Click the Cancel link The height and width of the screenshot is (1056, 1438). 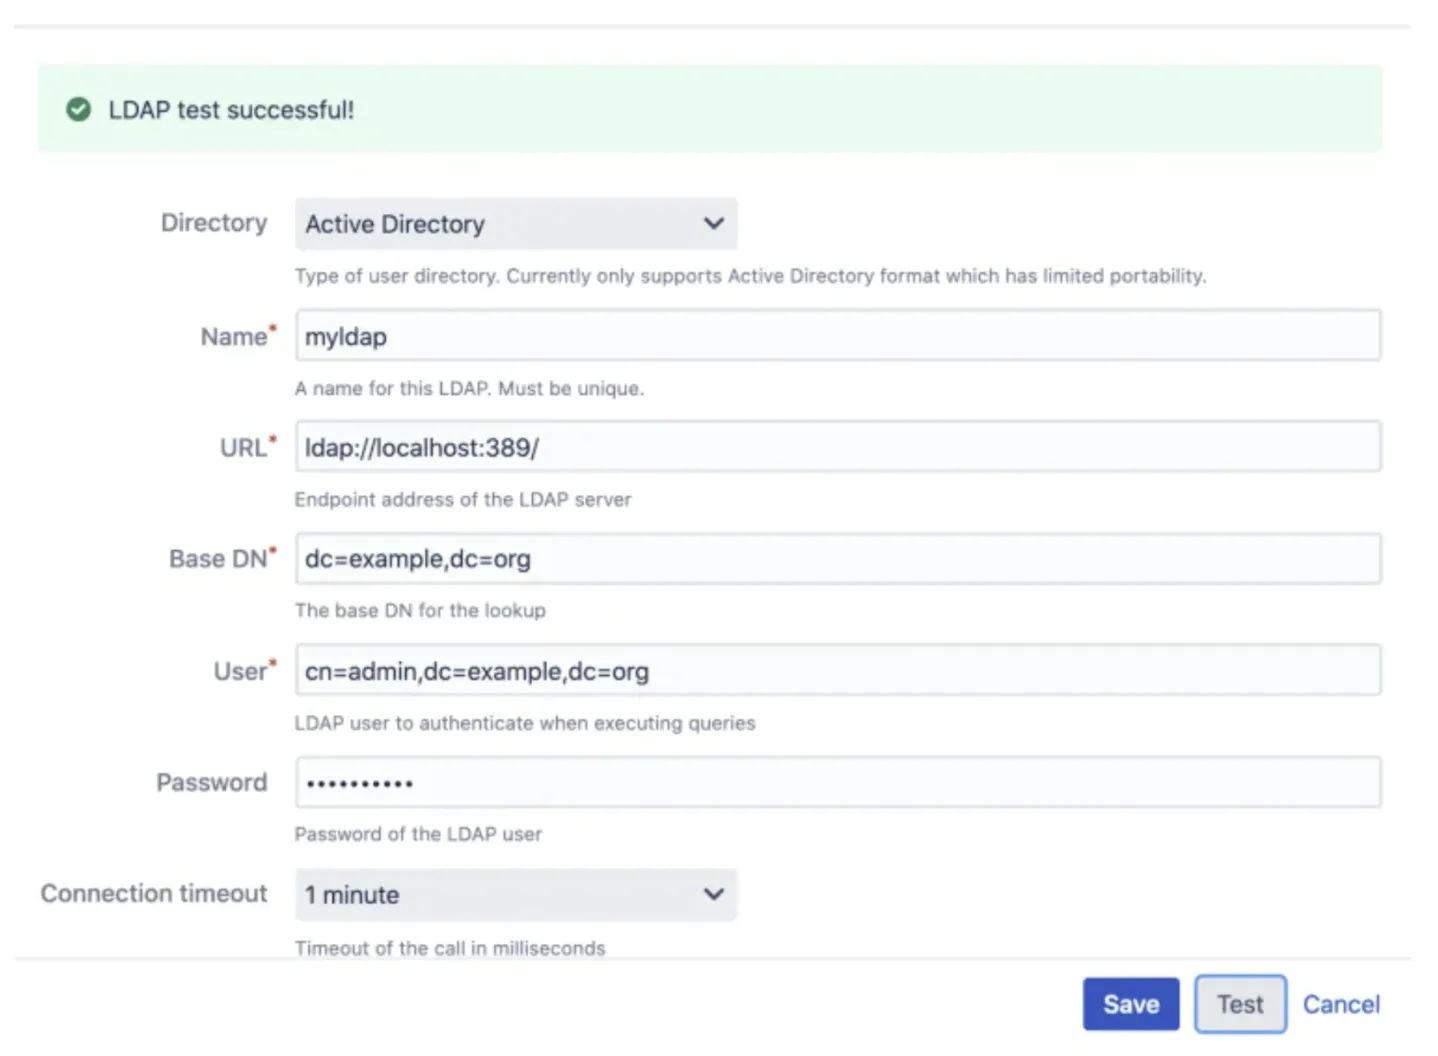(x=1341, y=1004)
